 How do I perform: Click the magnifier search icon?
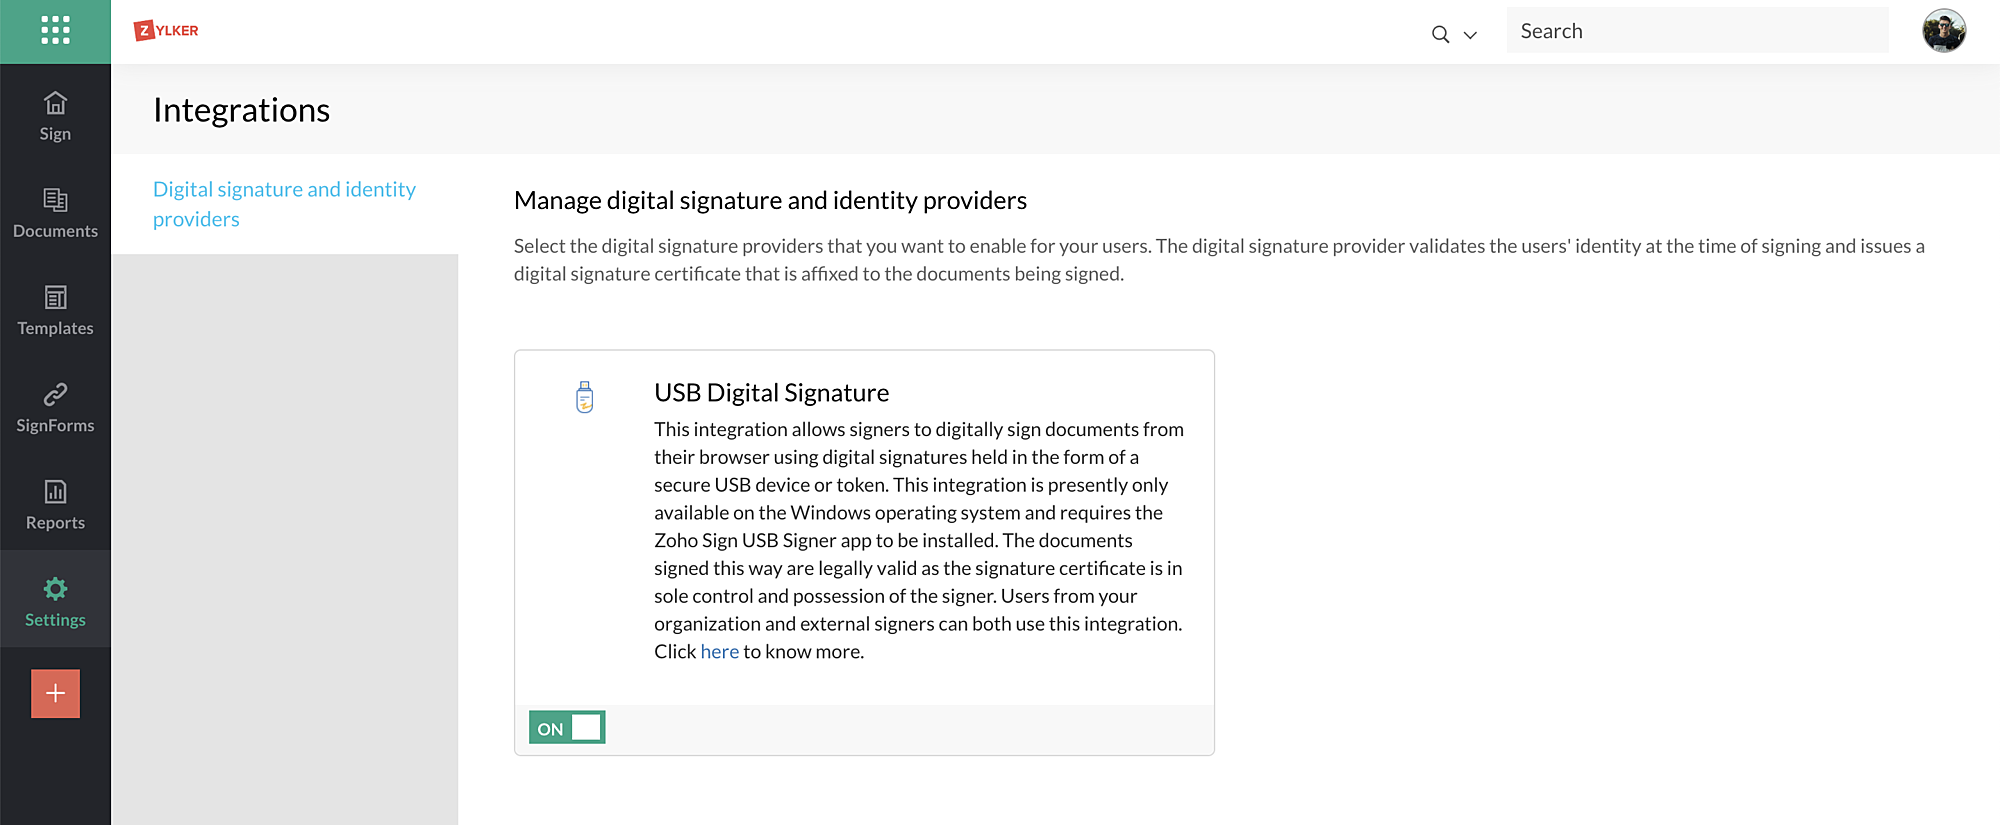1440,34
